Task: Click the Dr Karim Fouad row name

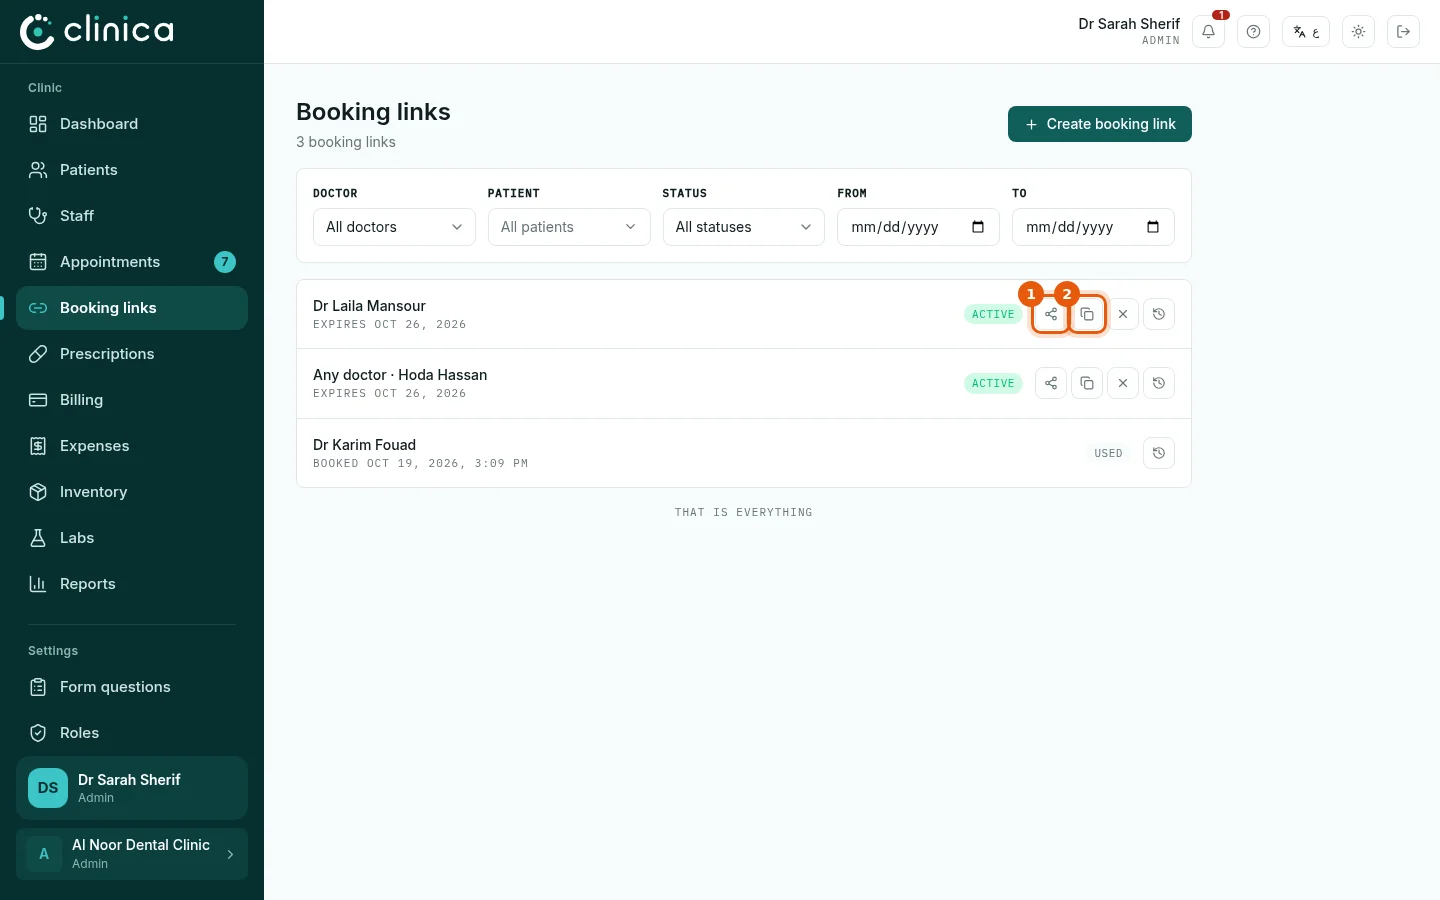Action: 364,445
